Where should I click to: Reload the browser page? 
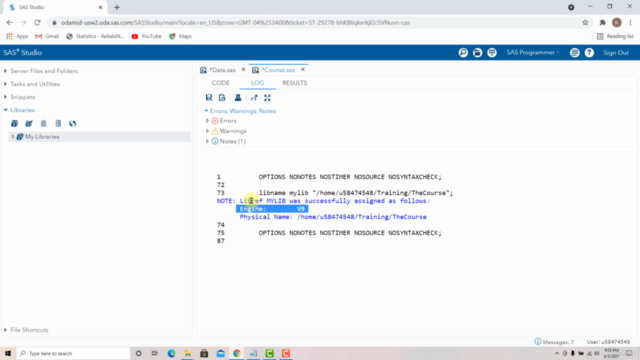[x=37, y=22]
